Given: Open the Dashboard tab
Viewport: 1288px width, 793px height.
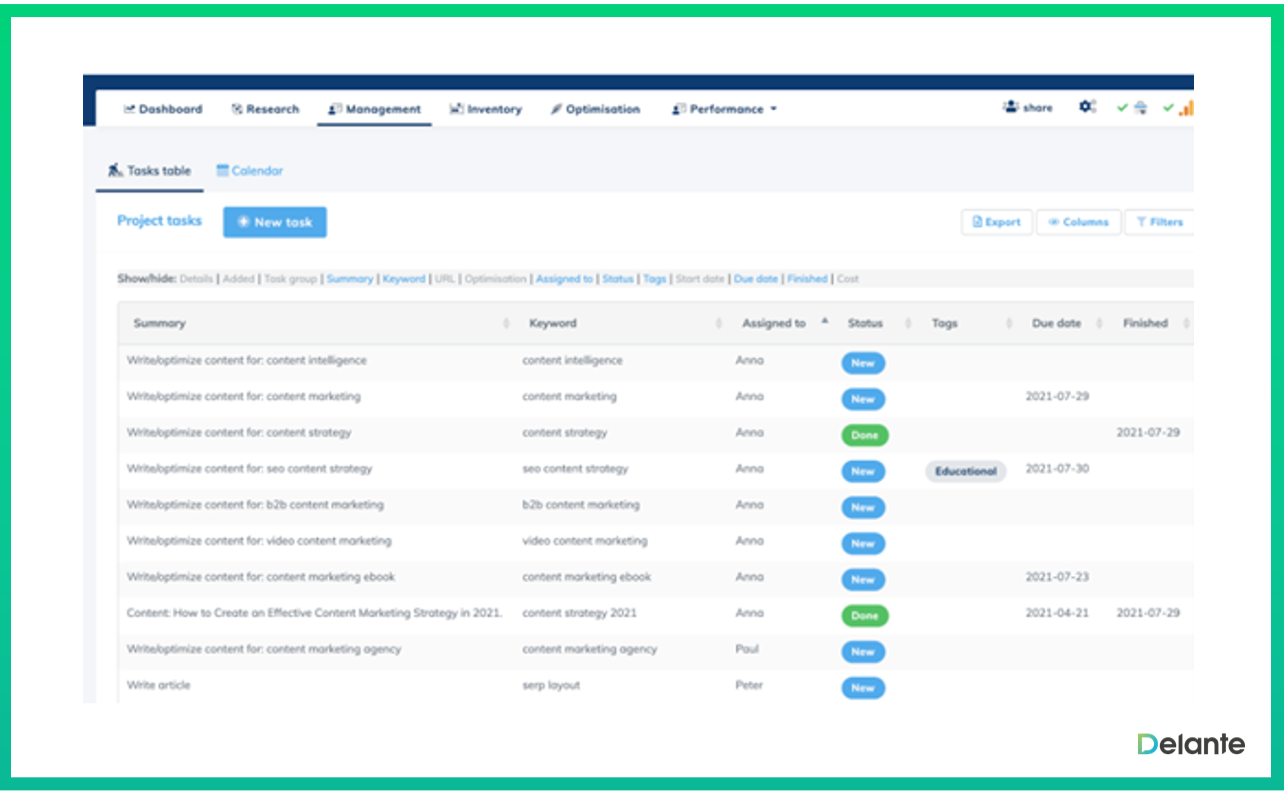Looking at the screenshot, I should click(x=163, y=109).
